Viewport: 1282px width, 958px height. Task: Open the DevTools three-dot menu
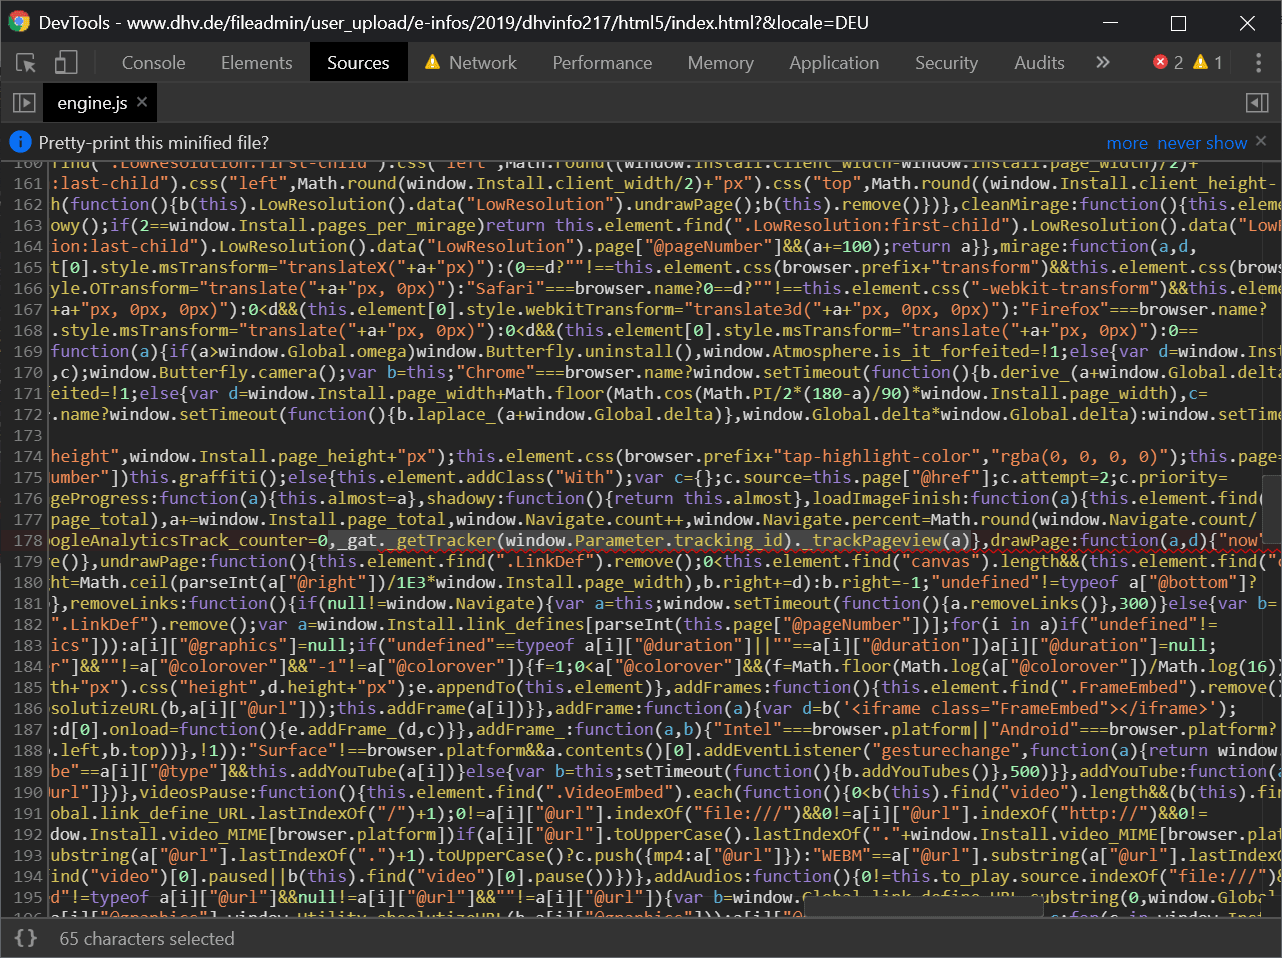click(1258, 63)
